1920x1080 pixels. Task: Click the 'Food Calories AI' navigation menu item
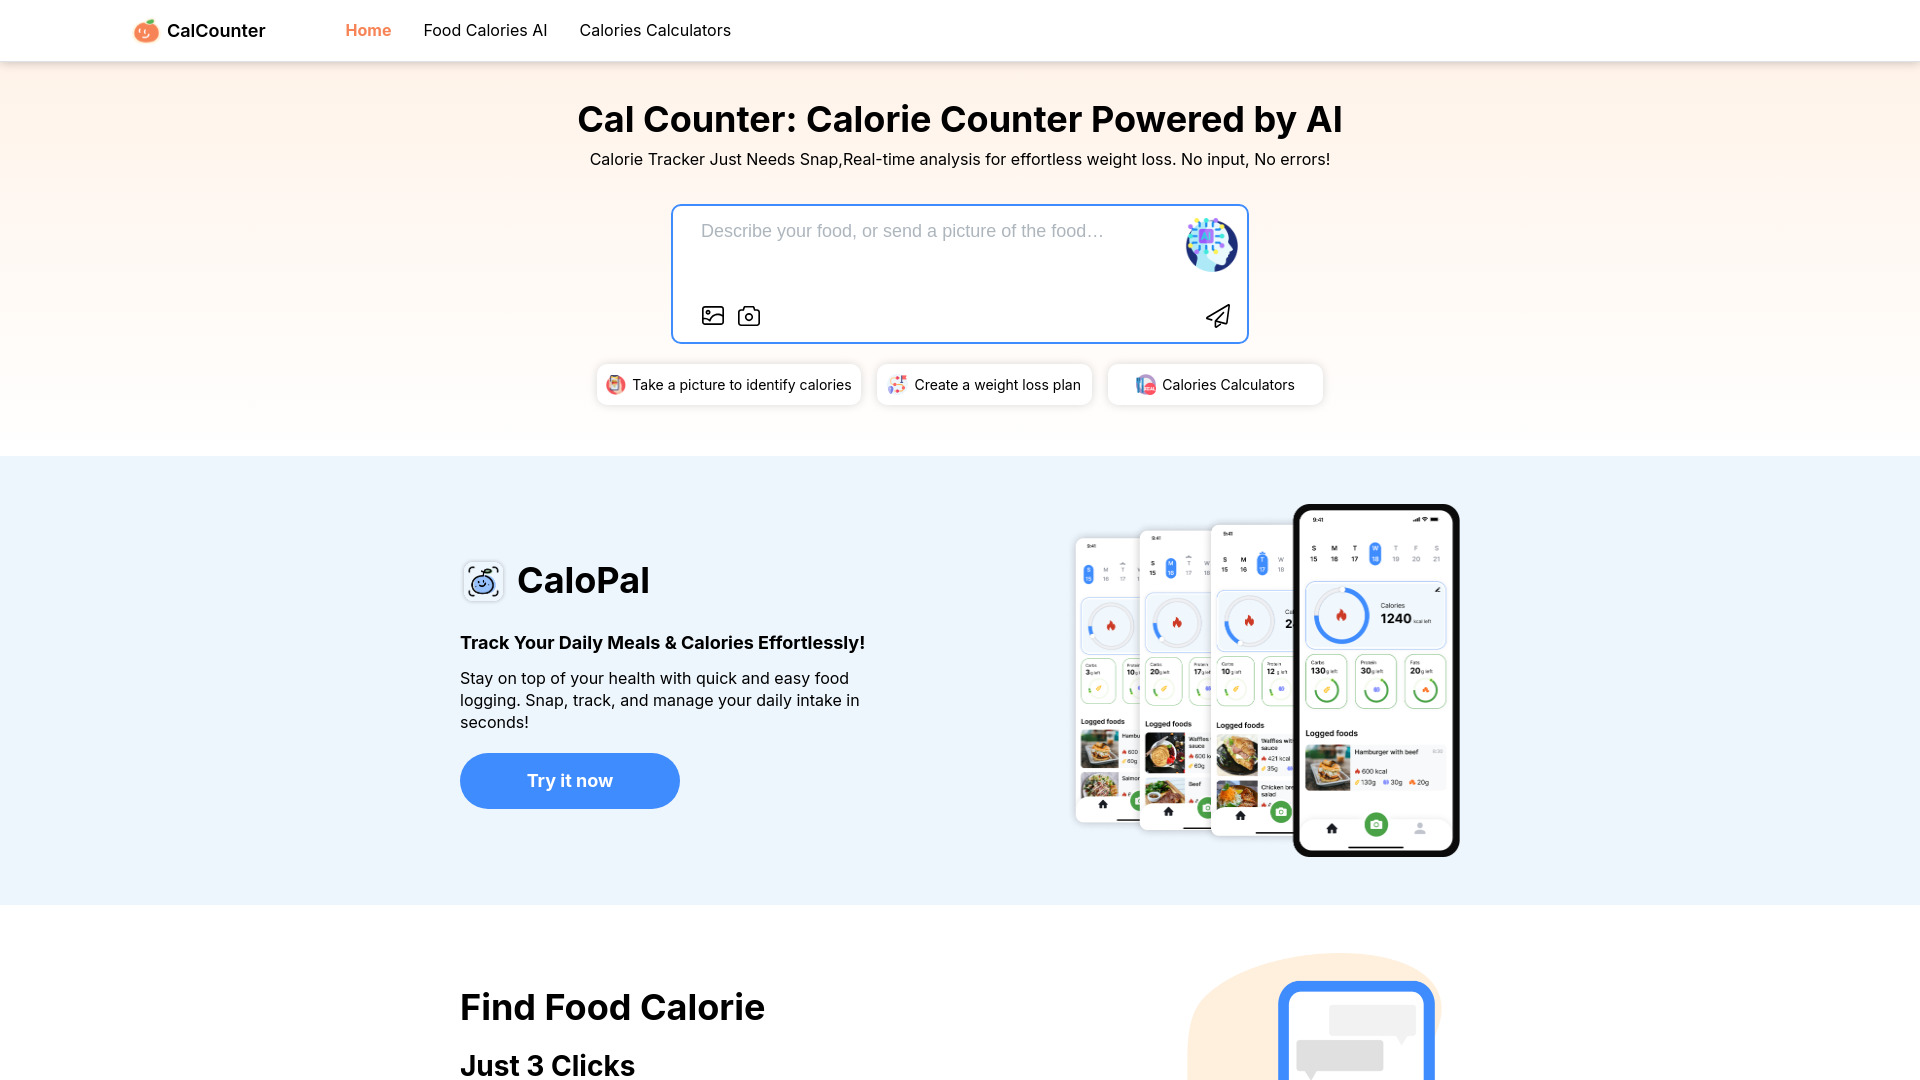click(x=484, y=30)
